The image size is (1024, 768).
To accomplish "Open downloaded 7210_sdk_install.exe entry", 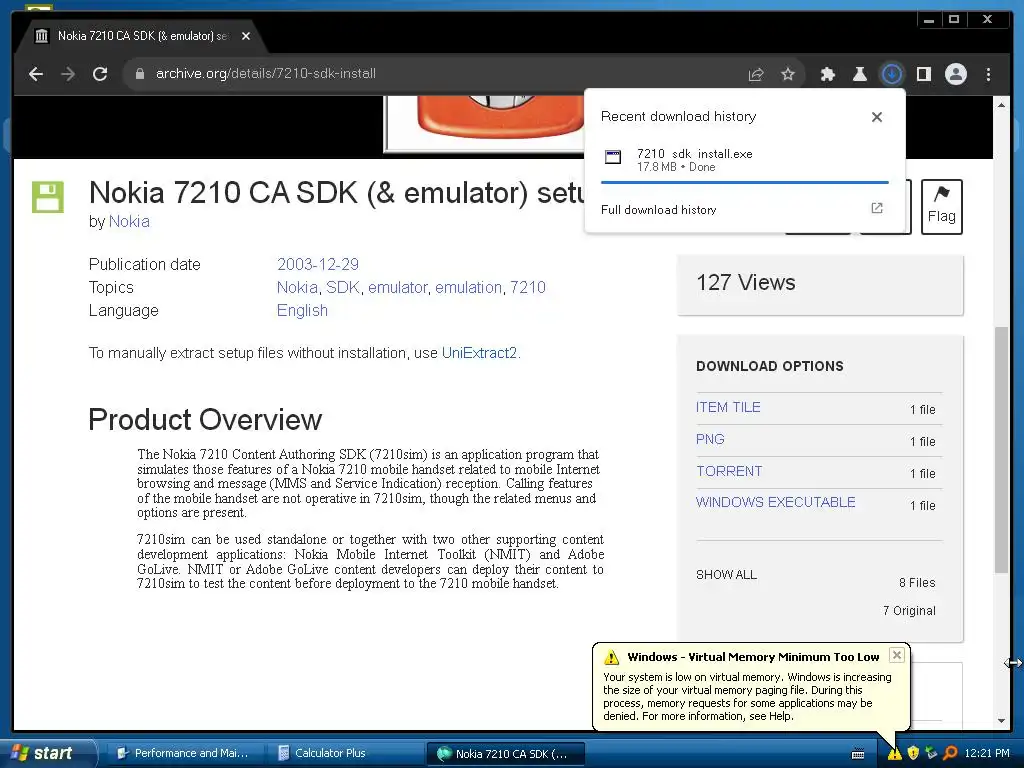I will click(744, 159).
